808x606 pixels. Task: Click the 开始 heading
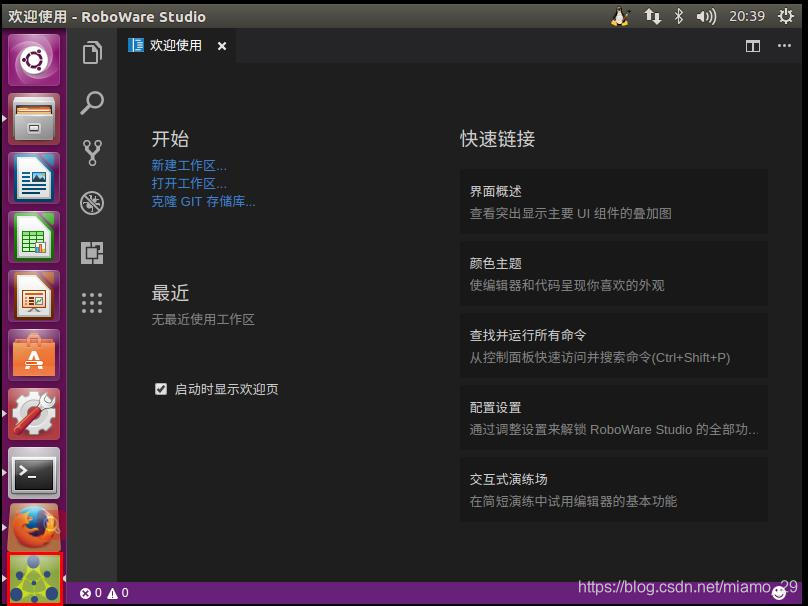pyautogui.click(x=171, y=139)
